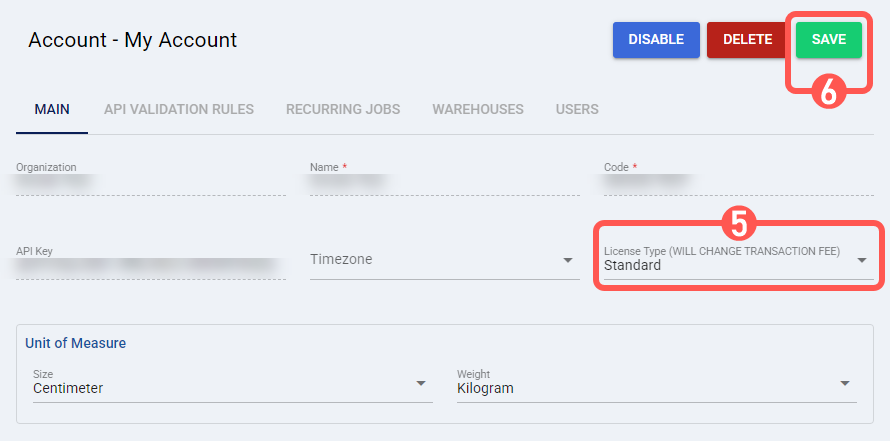Switch to the MAIN tab

point(52,109)
